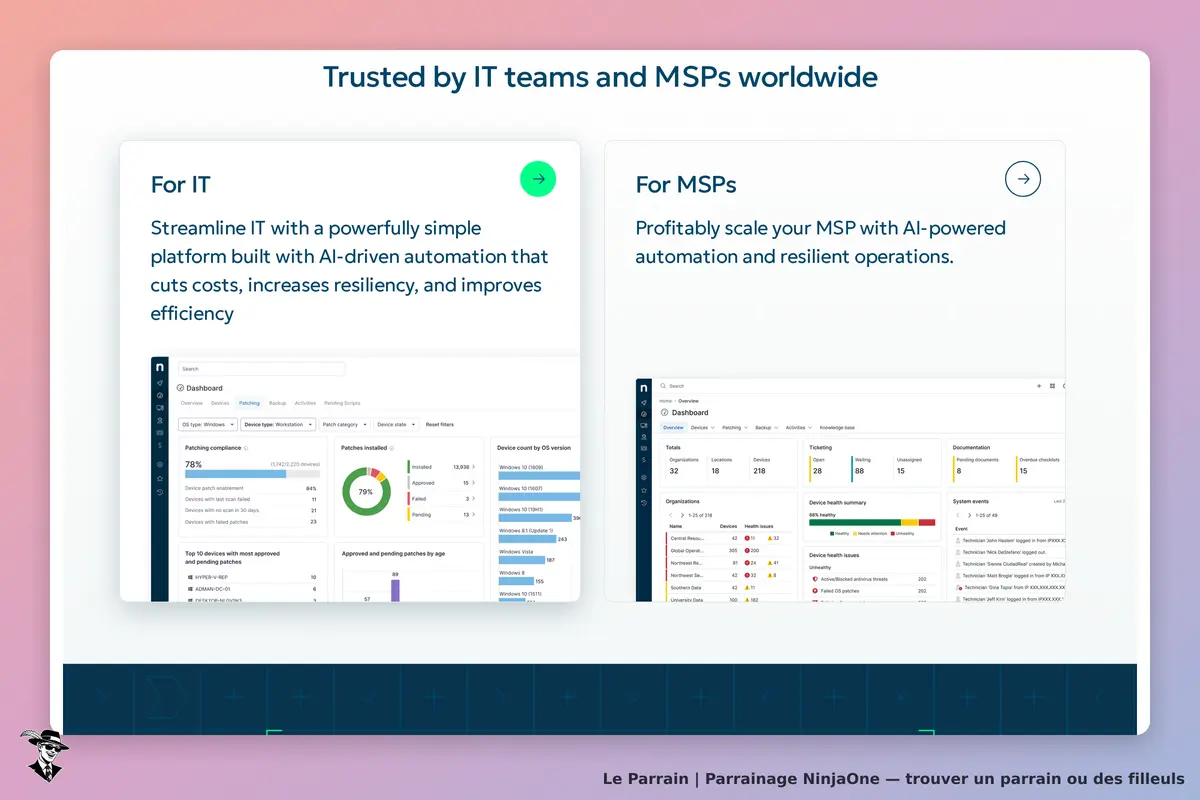The image size is (1200, 800).
Task: Click the Search field in the For IT dashboard
Action: pos(262,369)
